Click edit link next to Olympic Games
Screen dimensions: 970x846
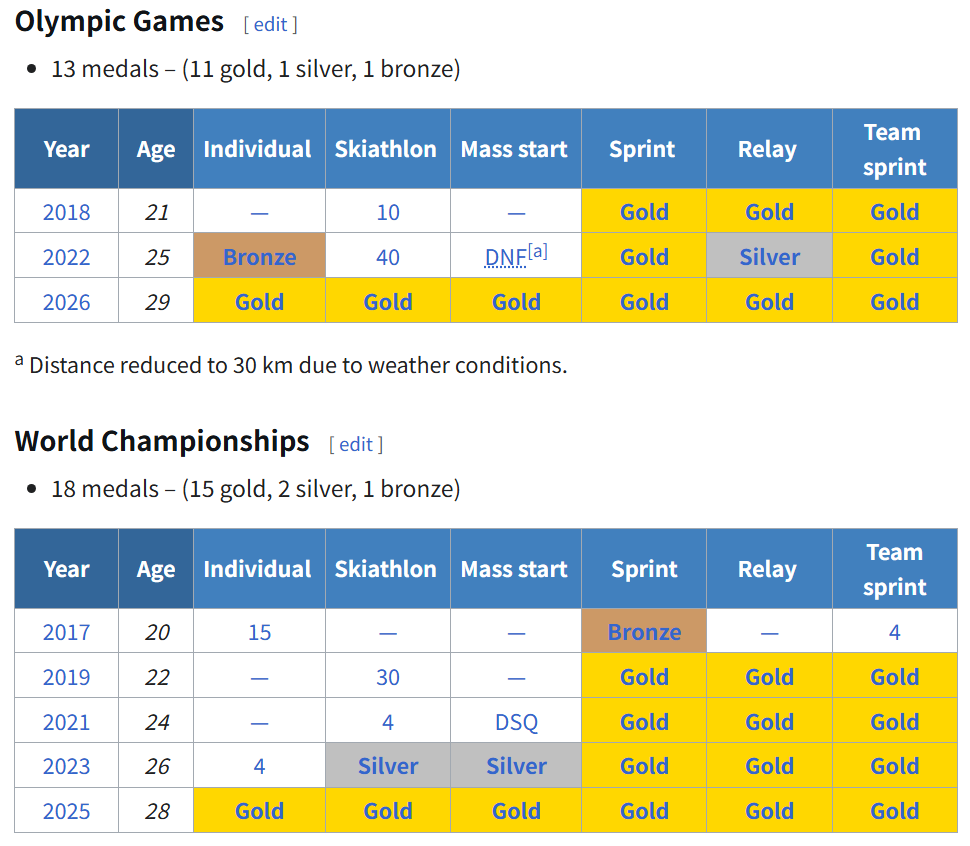point(270,24)
